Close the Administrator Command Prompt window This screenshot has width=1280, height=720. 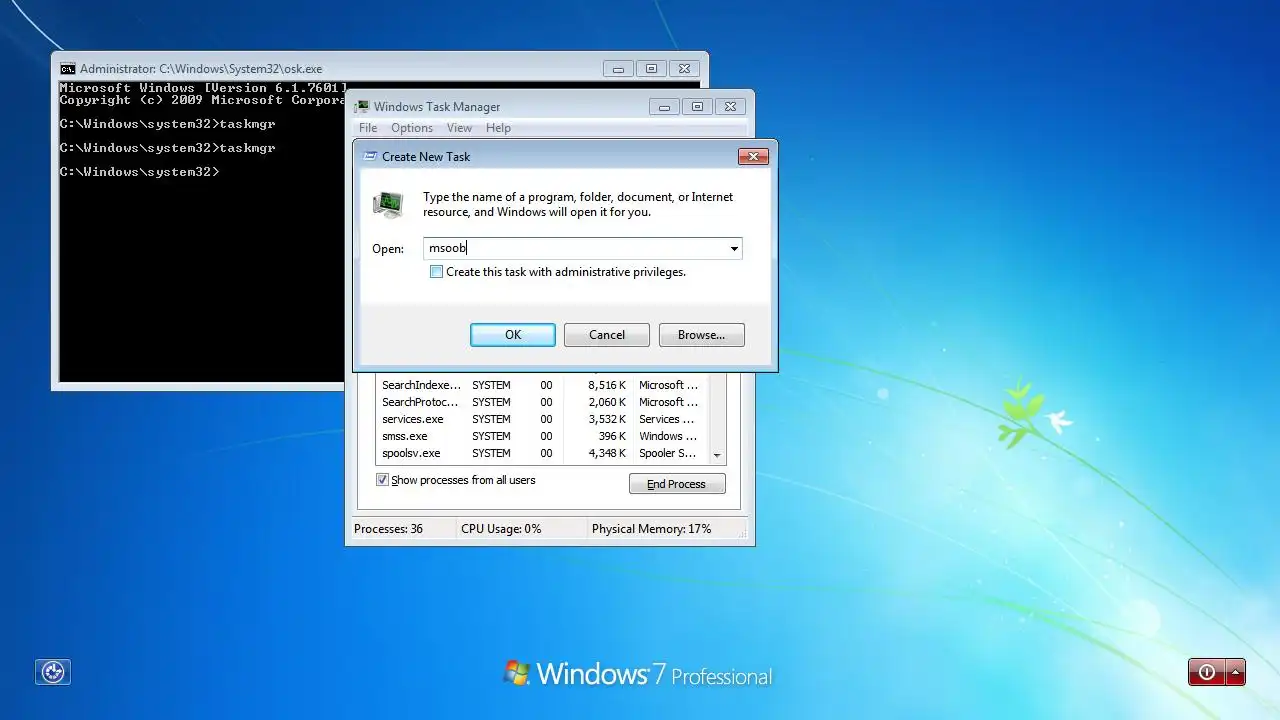coord(684,69)
